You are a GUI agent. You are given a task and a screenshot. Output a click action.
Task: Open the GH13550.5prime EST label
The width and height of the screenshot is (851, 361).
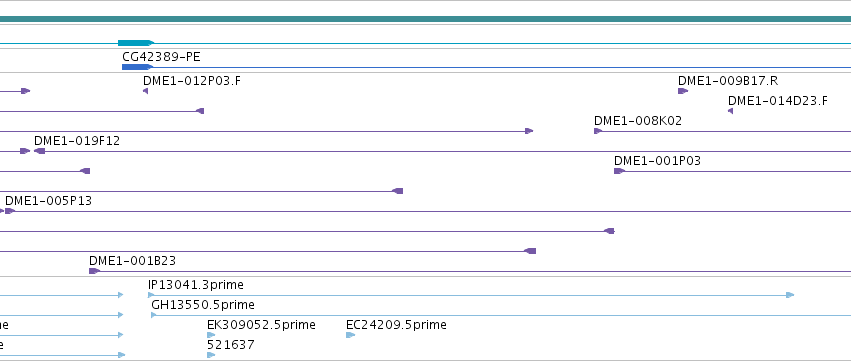click(203, 305)
